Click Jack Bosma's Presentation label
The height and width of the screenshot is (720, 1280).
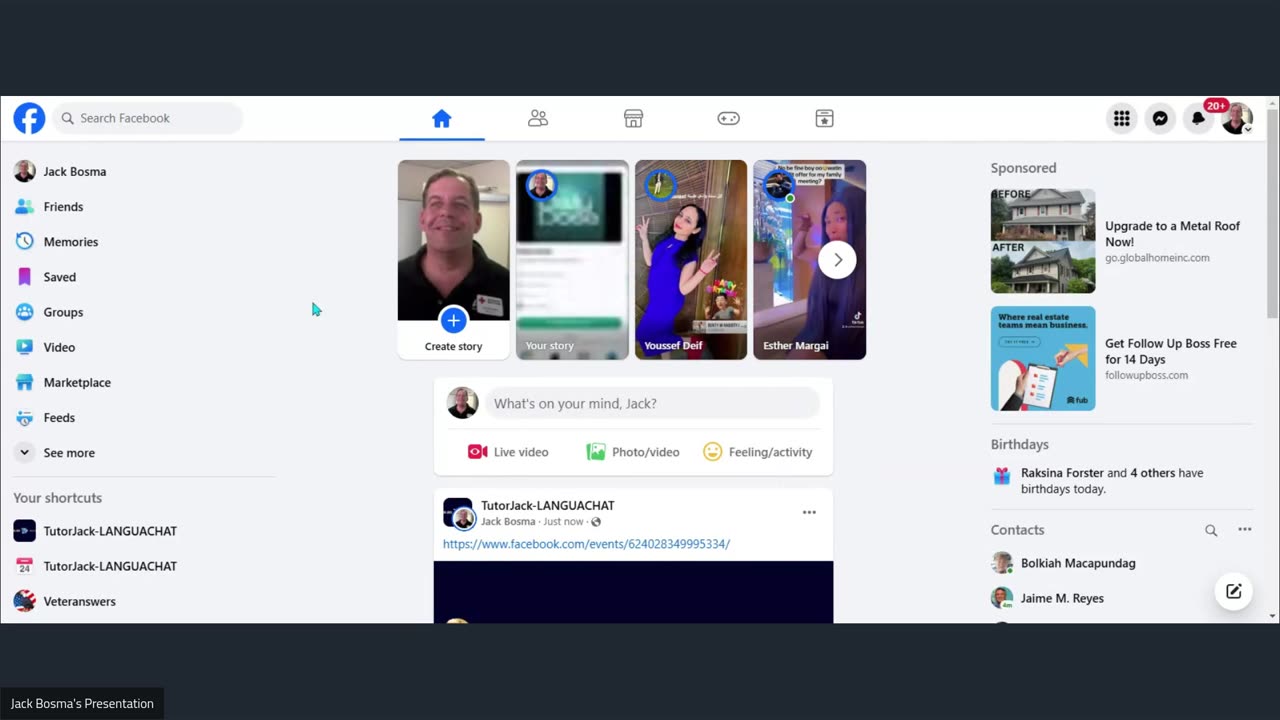coord(82,704)
